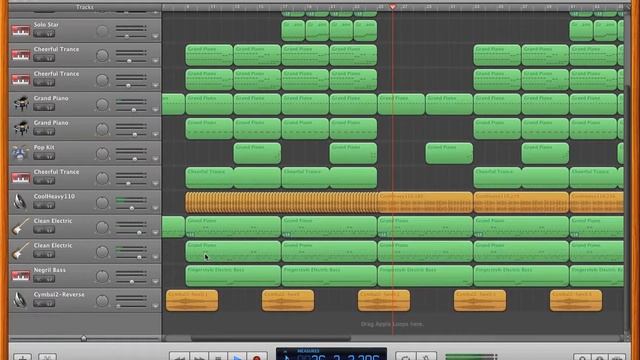
Task: Mute the Negril Bass track
Action: pos(39,279)
